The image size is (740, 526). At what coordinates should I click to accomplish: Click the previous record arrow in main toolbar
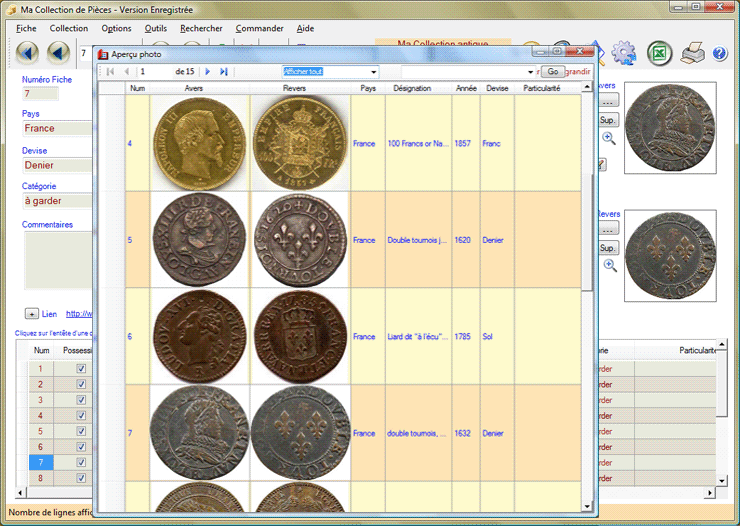pos(59,52)
